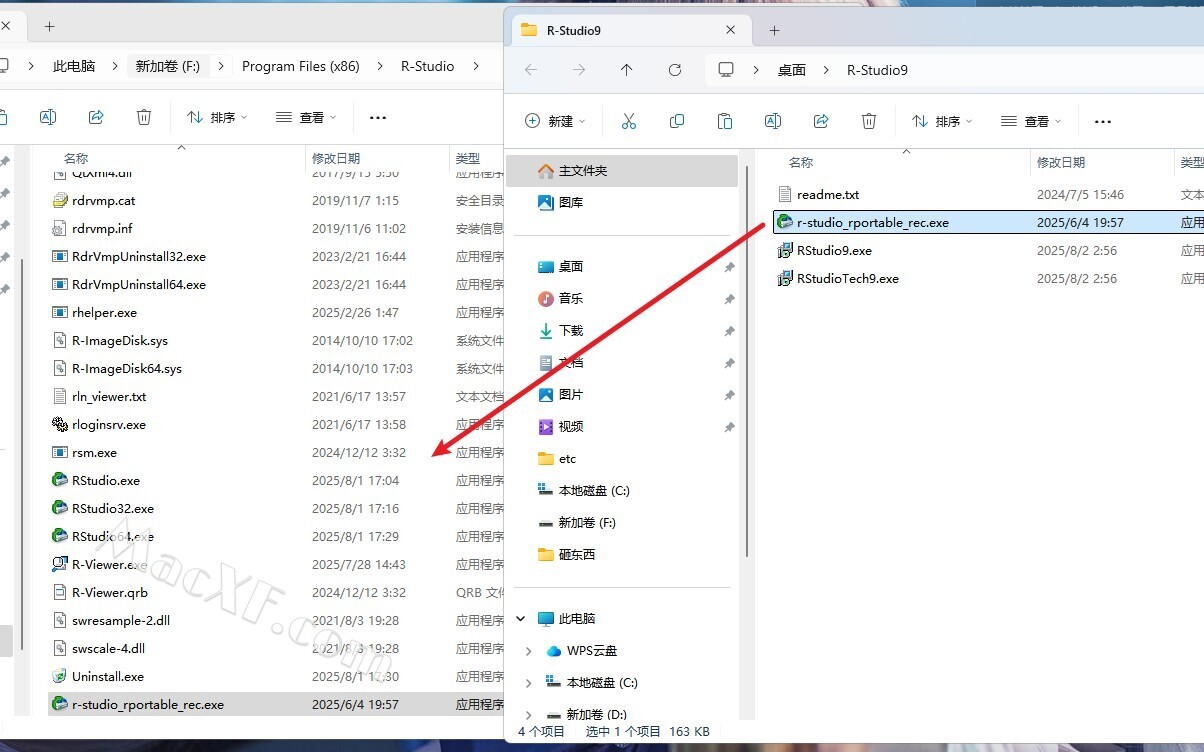Select the RStudio.exe icon in left window
The width and height of the screenshot is (1204, 752).
60,481
